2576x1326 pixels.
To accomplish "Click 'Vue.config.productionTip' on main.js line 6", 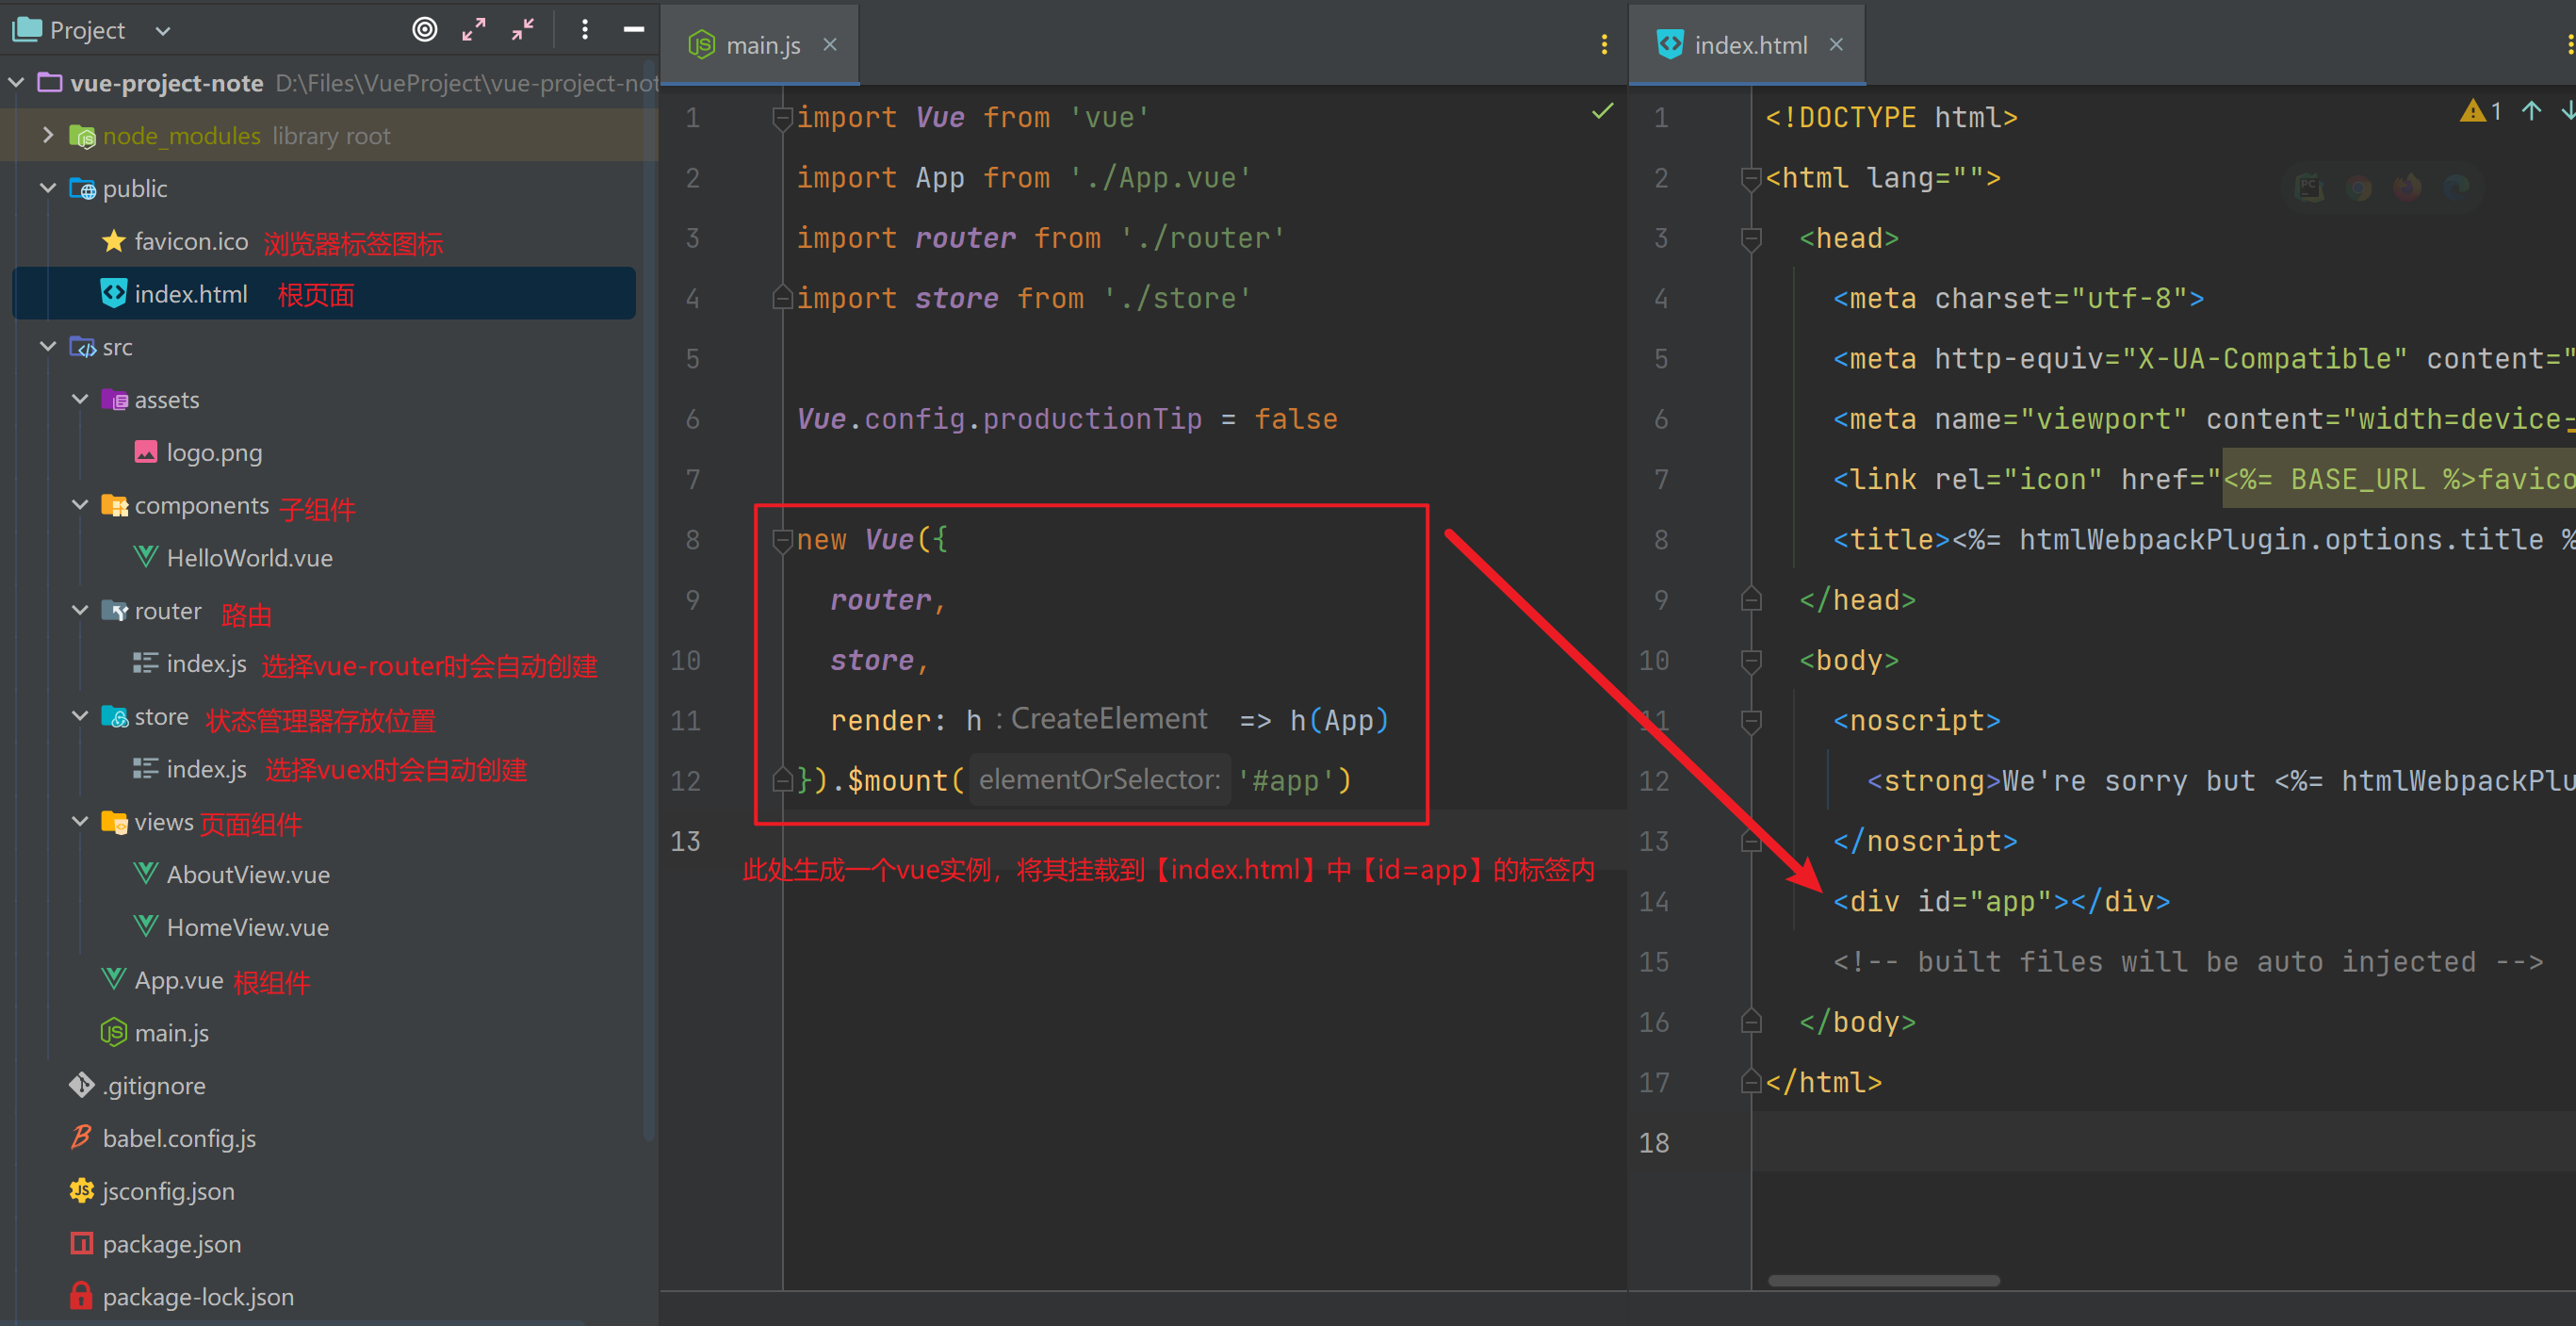I will point(999,419).
